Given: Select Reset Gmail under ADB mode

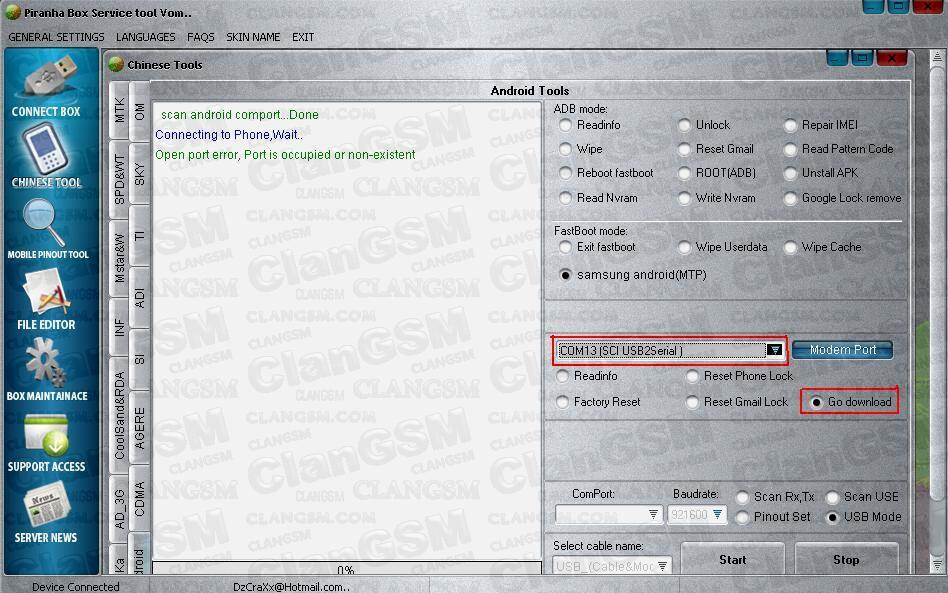Looking at the screenshot, I should coord(684,149).
